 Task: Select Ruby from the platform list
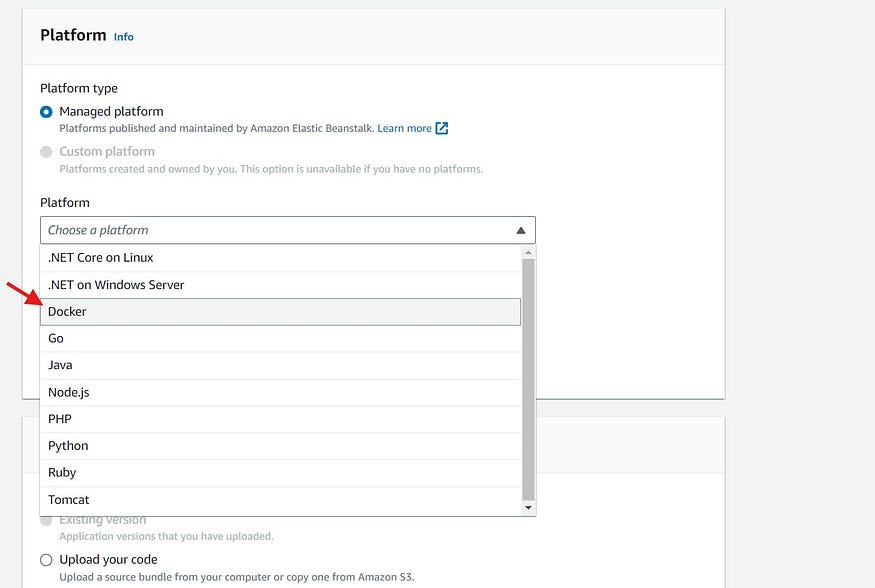[280, 473]
